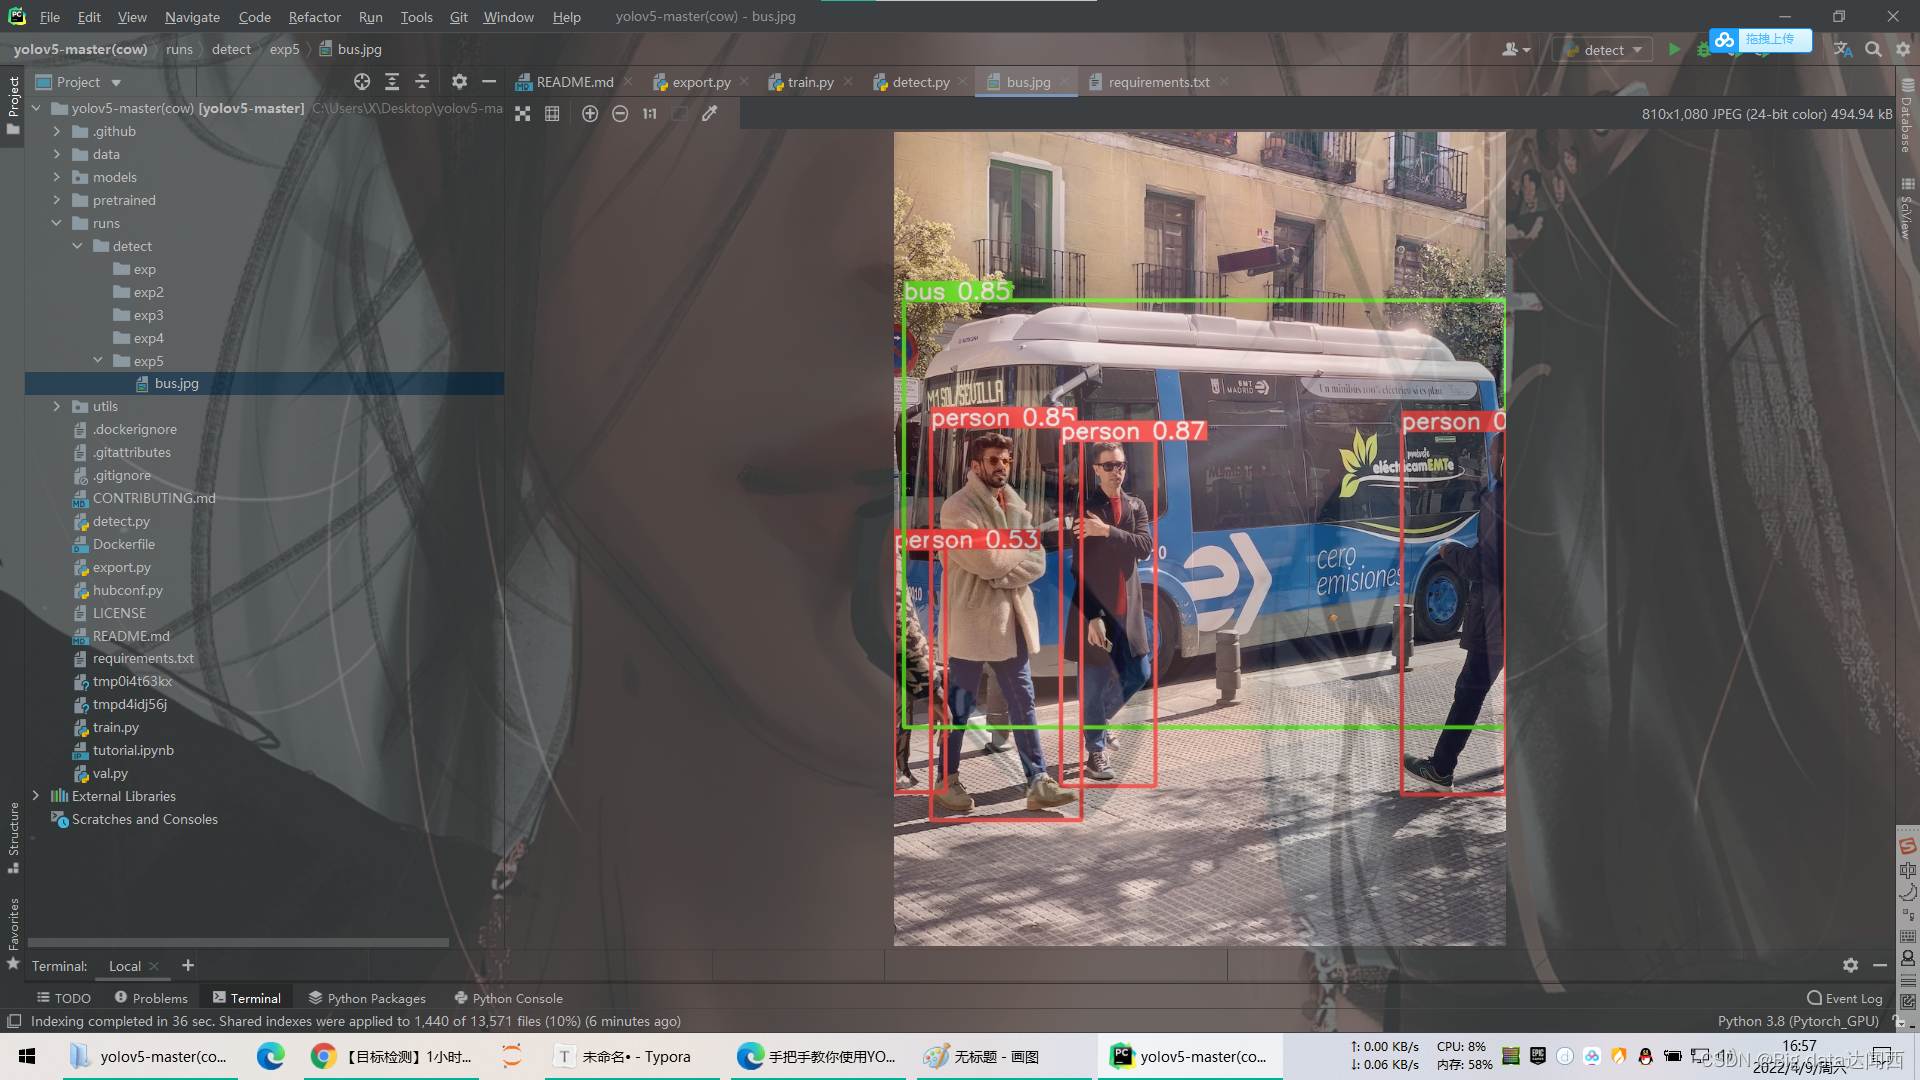Viewport: 1920px width, 1080px height.
Task: Zoom out the image viewer
Action: [620, 114]
